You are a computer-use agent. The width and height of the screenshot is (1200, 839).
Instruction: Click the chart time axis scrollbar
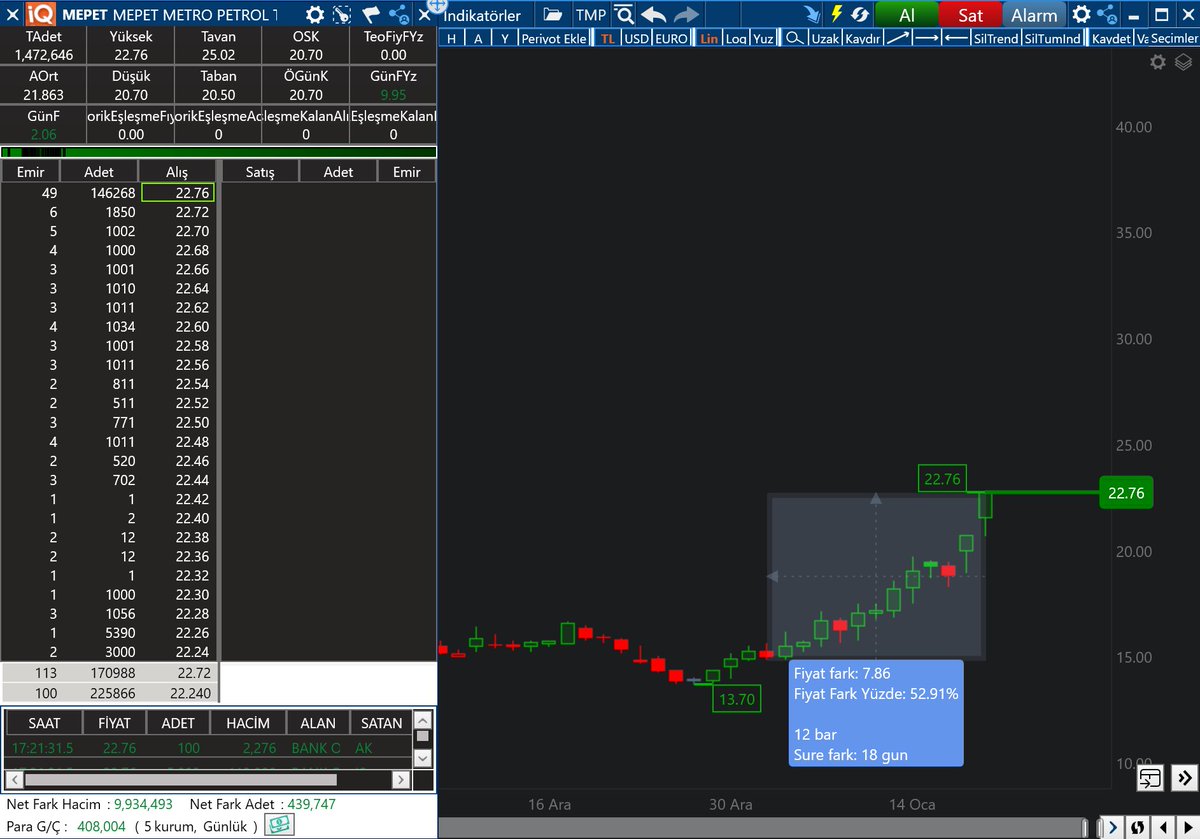(x=762, y=828)
